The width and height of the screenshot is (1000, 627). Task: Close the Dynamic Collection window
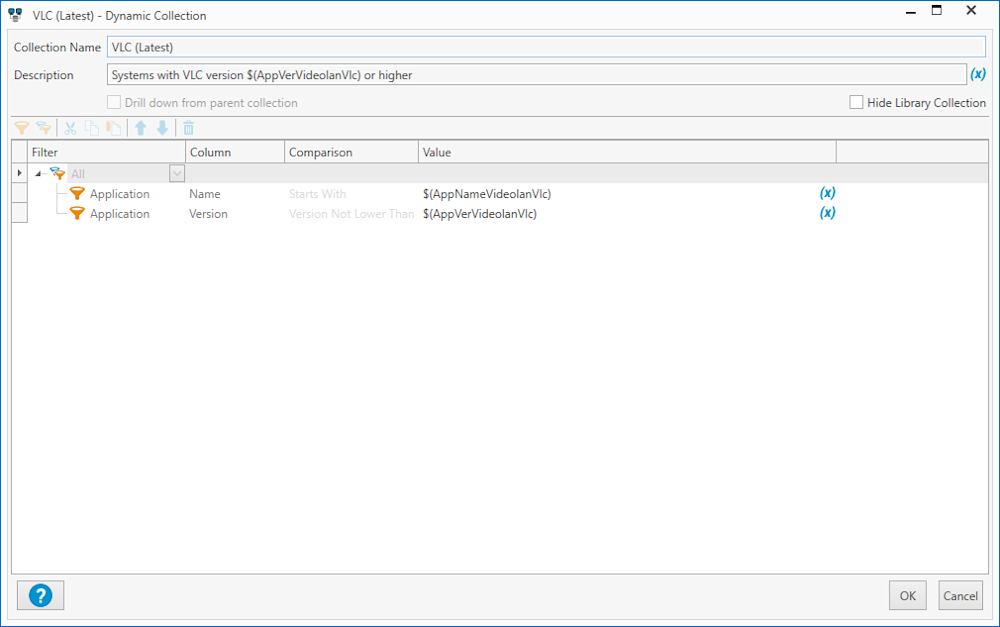[971, 10]
